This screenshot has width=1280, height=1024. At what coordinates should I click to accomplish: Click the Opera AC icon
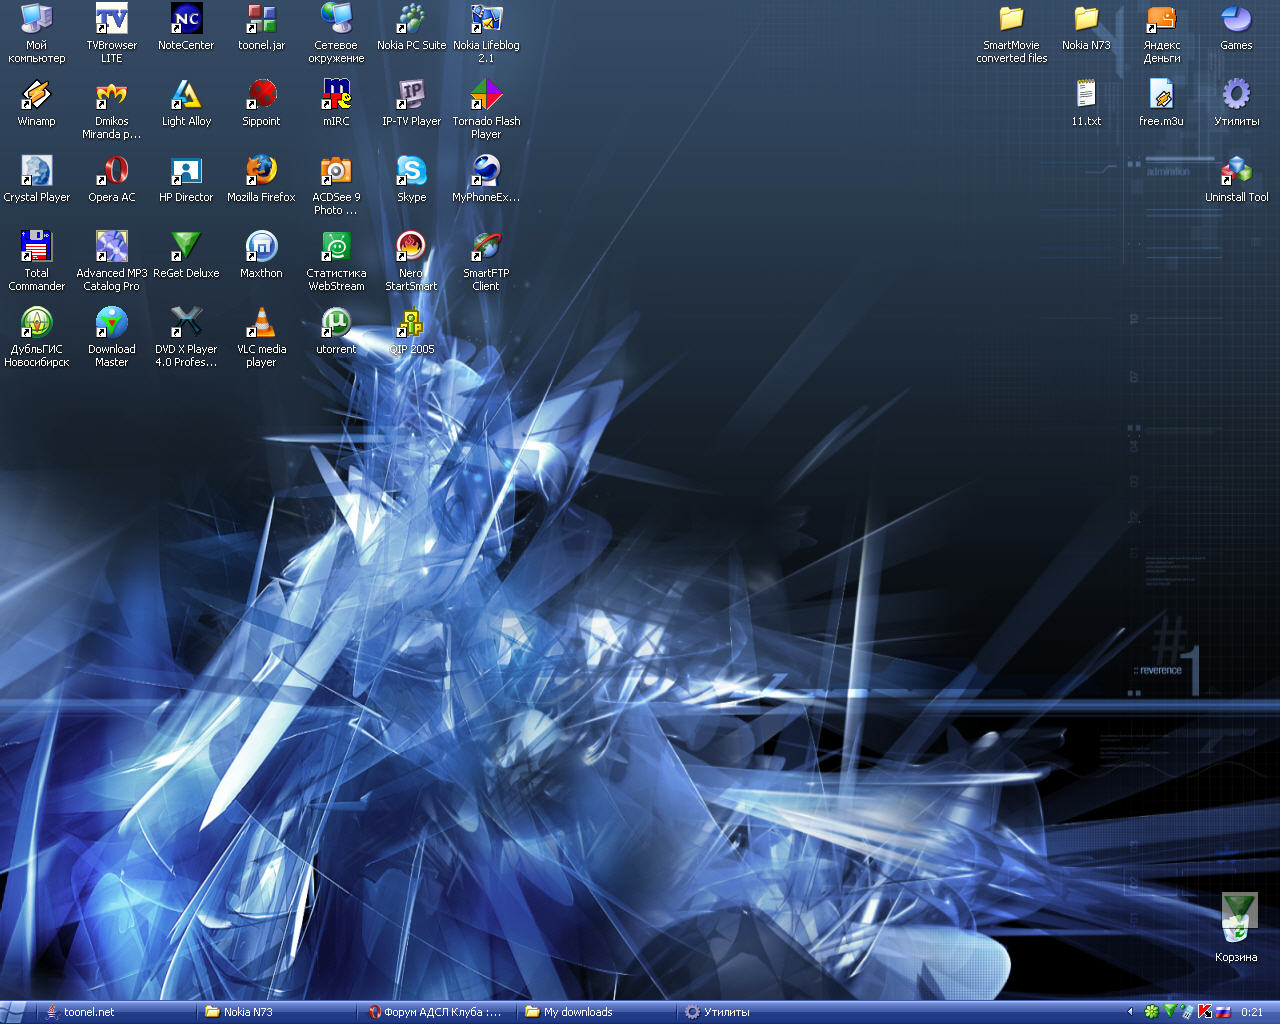[111, 172]
